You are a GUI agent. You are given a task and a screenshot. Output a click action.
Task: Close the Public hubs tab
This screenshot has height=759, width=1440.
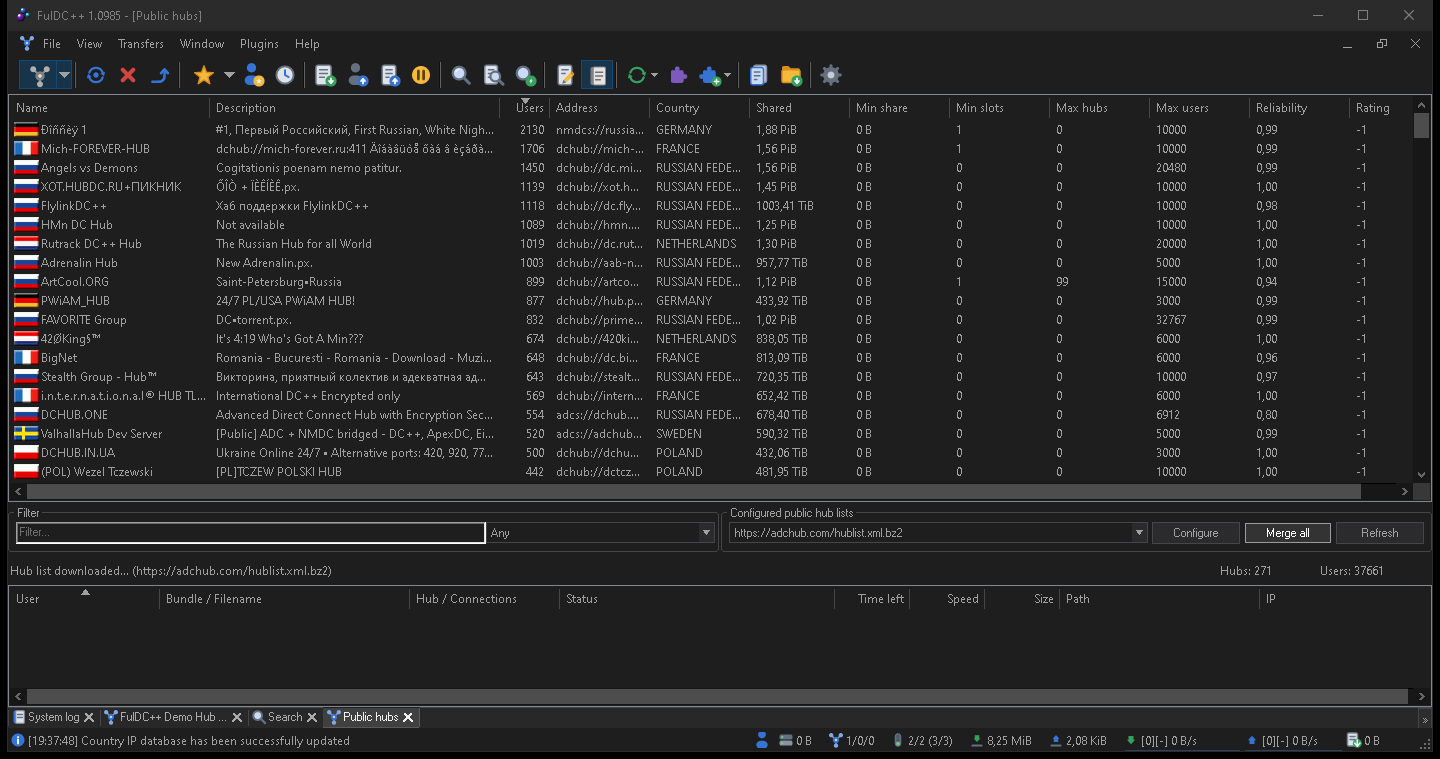(x=408, y=717)
